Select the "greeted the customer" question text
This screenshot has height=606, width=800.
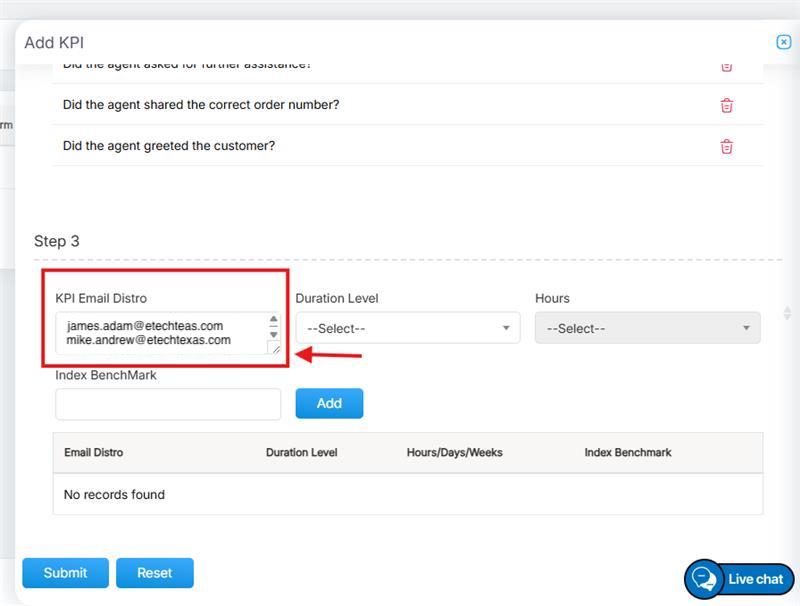(x=168, y=146)
